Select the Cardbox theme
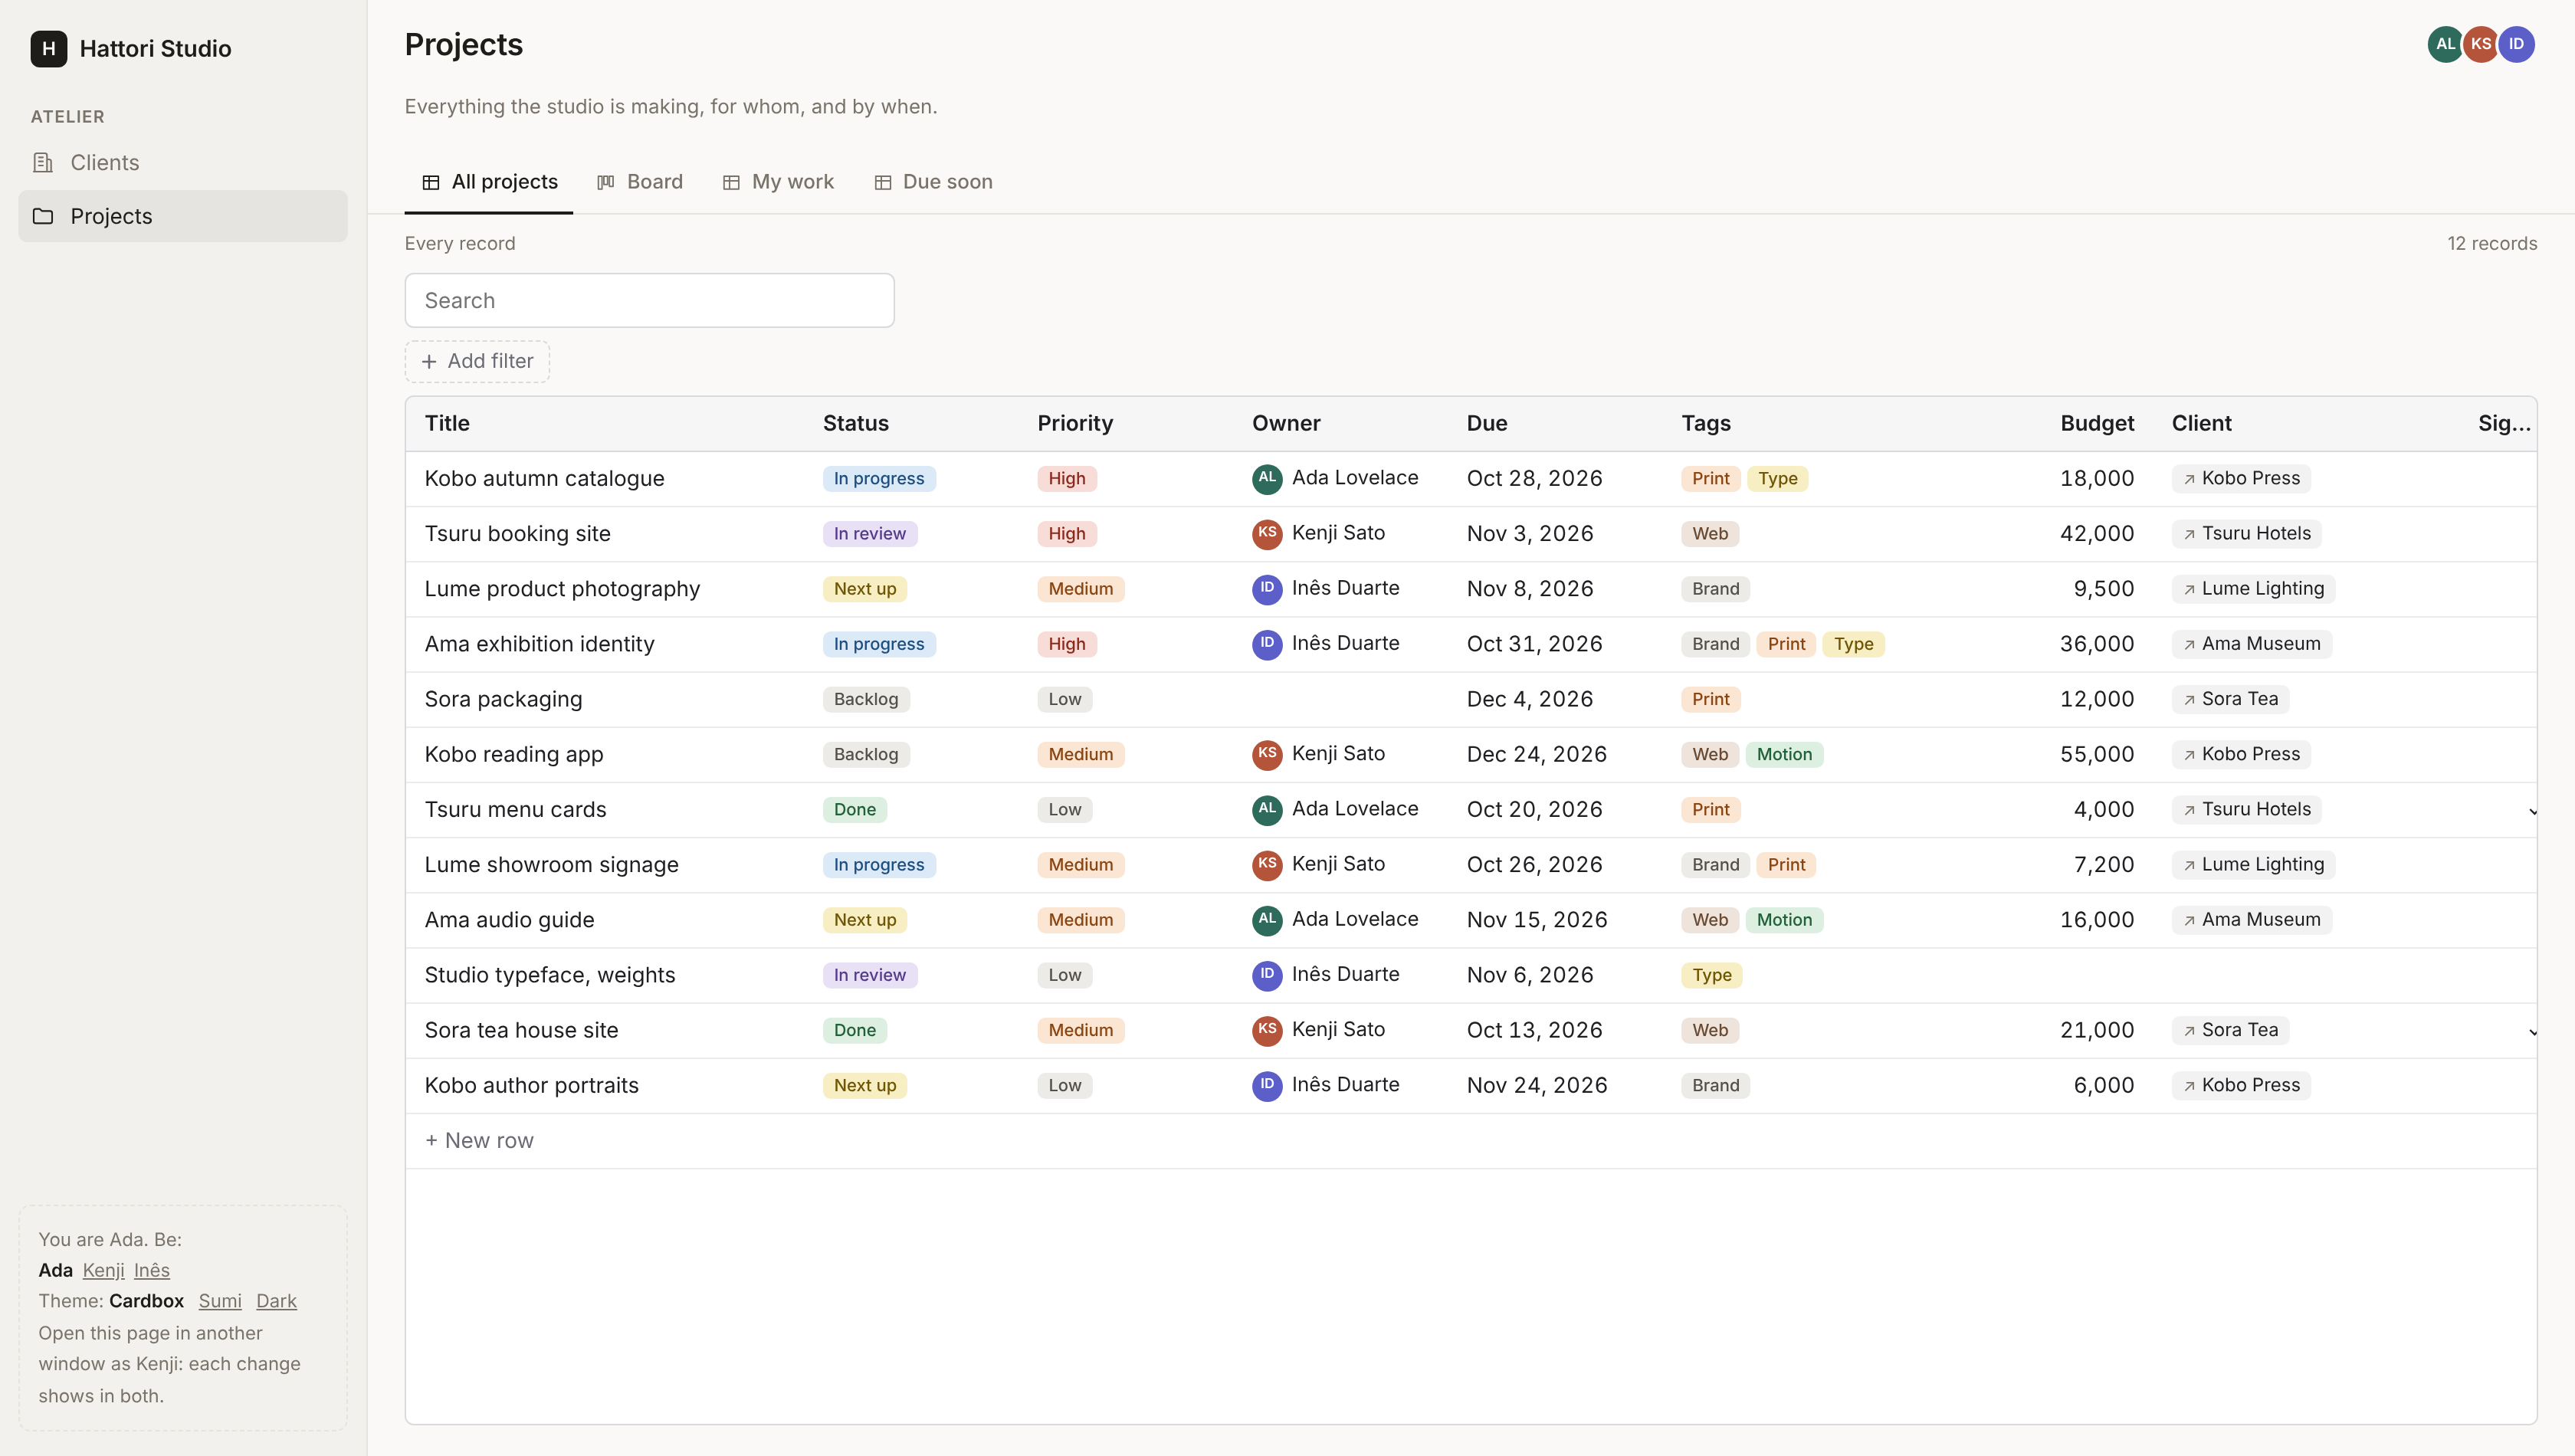The width and height of the screenshot is (2575, 1456). pos(147,1301)
